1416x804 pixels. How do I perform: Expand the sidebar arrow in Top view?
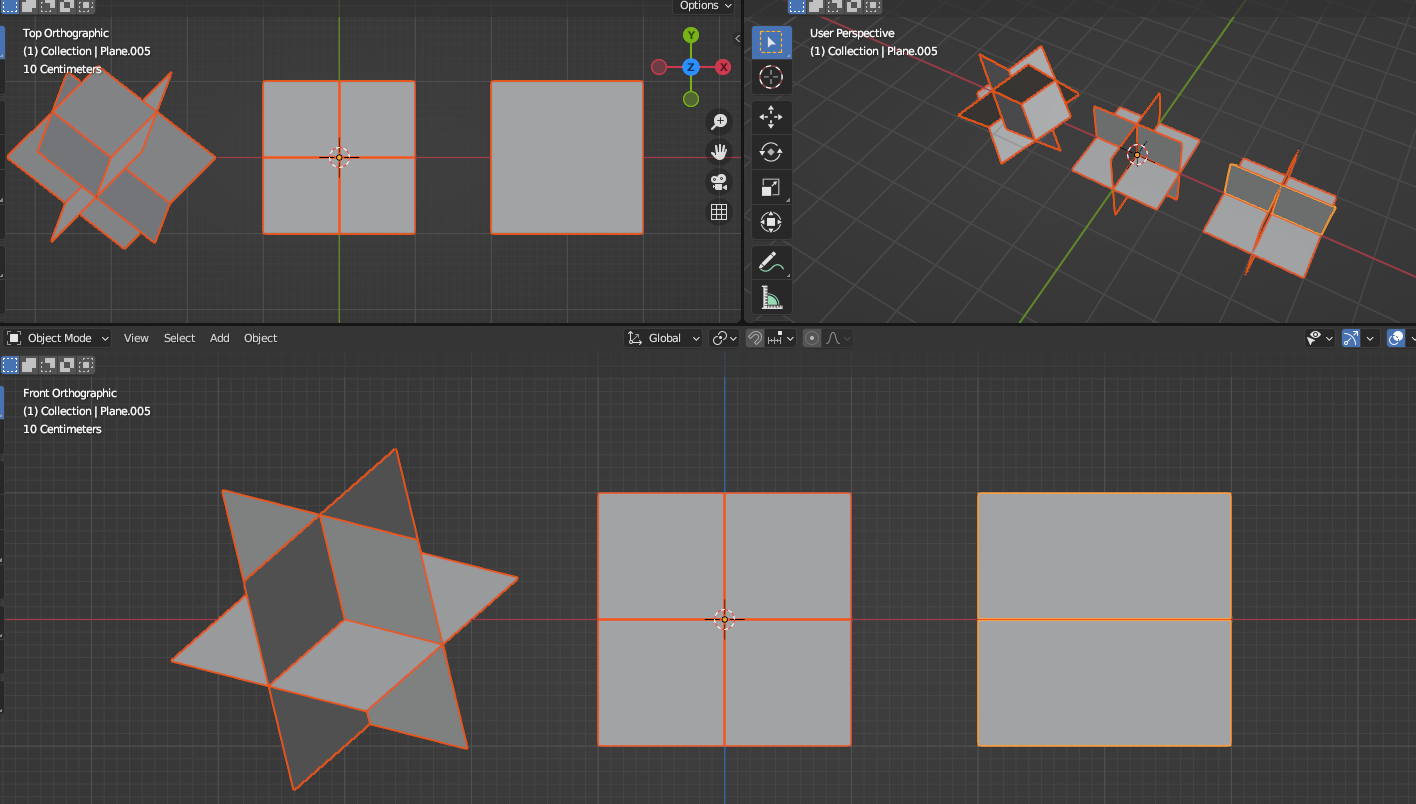(x=737, y=39)
